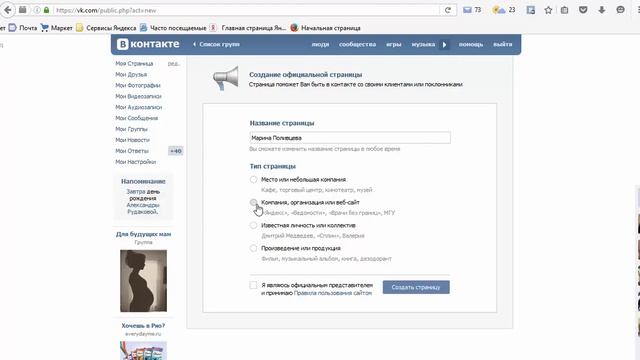Select Известная личность или коллектив radio
640x360 pixels.
253,225
